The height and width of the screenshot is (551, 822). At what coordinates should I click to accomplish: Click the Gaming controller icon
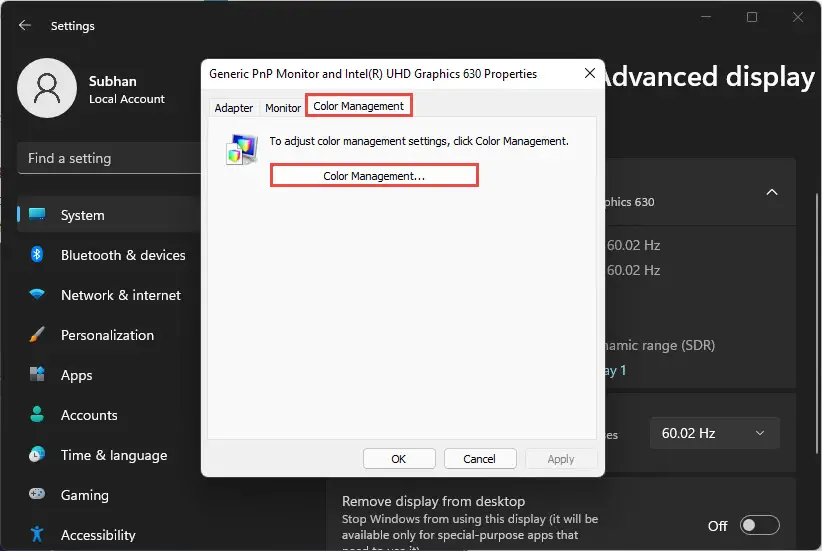[37, 494]
